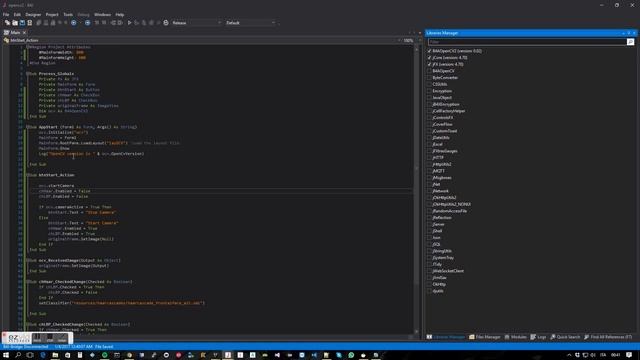
Task: Collapse the Sub chHaar_CheckedChange block
Action: [28, 282]
